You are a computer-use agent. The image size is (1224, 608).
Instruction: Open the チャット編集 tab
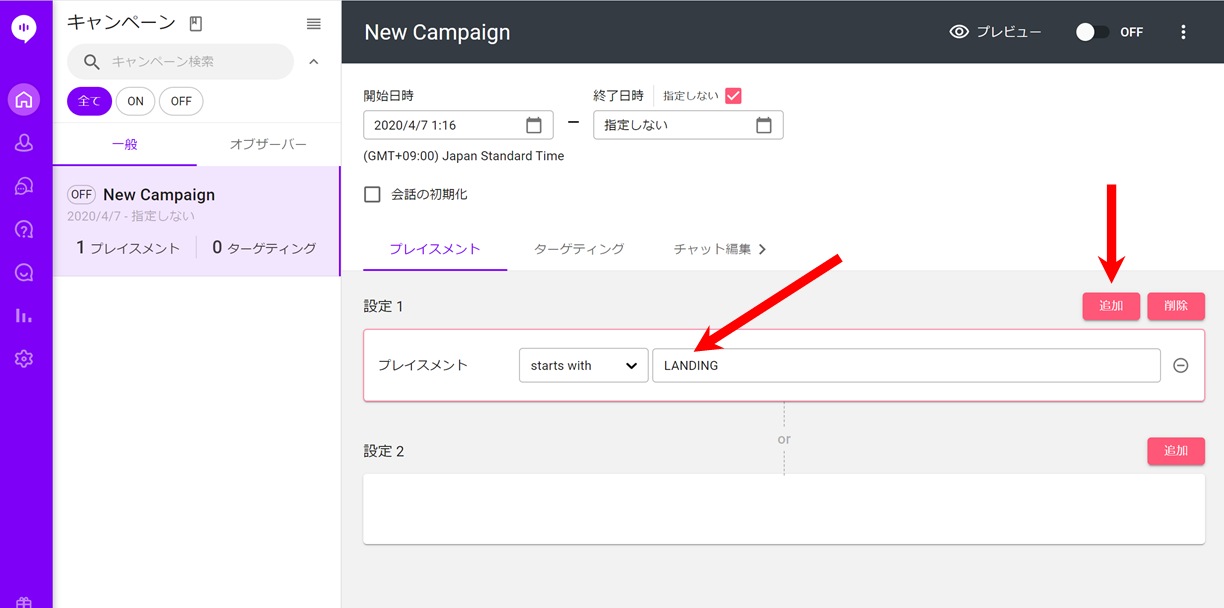712,249
